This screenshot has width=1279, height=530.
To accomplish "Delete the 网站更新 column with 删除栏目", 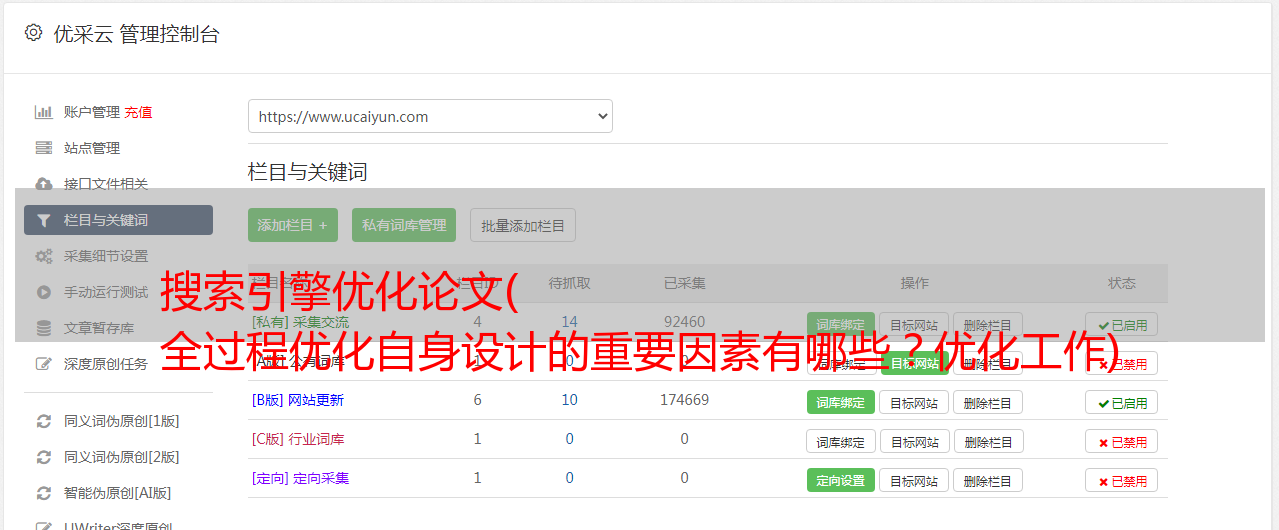I will pos(988,402).
